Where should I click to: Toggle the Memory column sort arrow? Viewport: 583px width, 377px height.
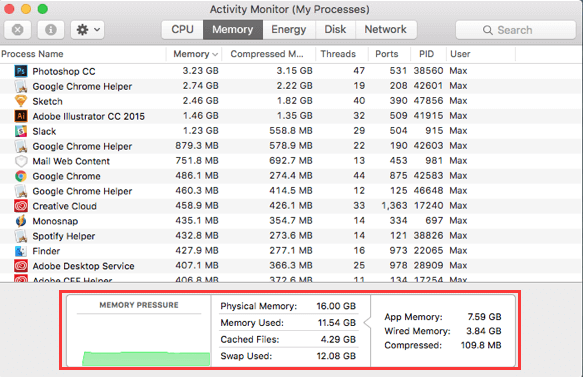click(215, 54)
